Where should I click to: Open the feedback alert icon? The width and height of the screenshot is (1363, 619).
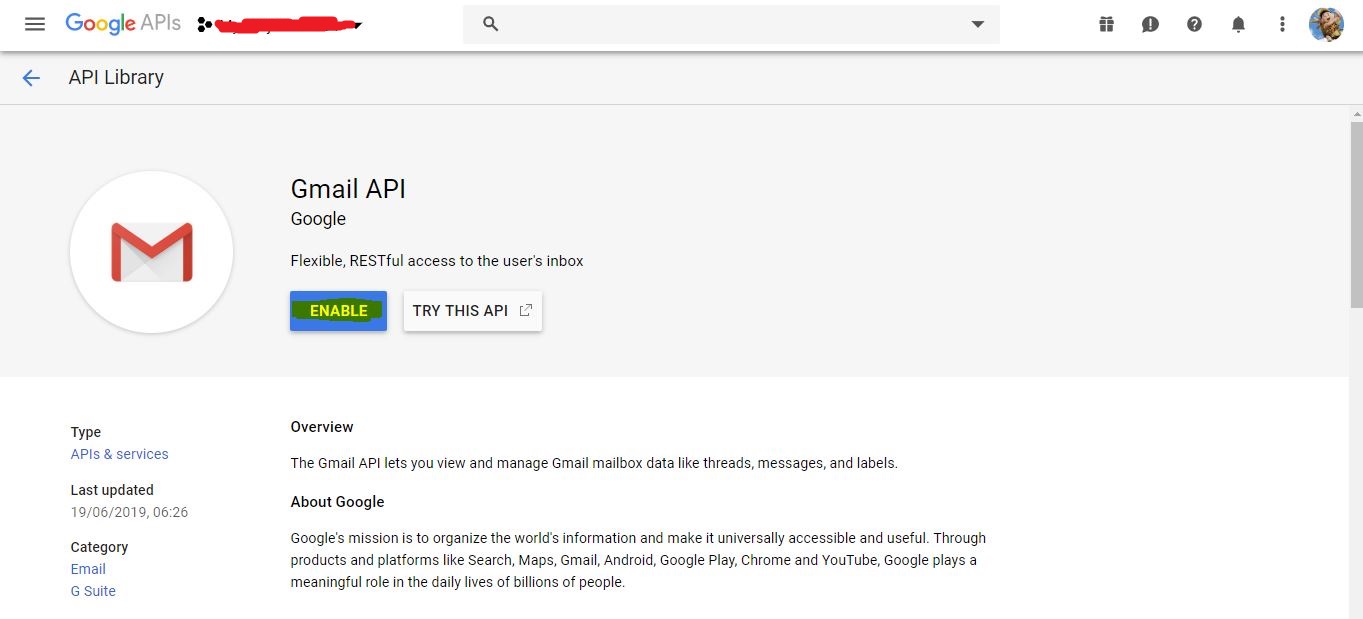(x=1150, y=24)
